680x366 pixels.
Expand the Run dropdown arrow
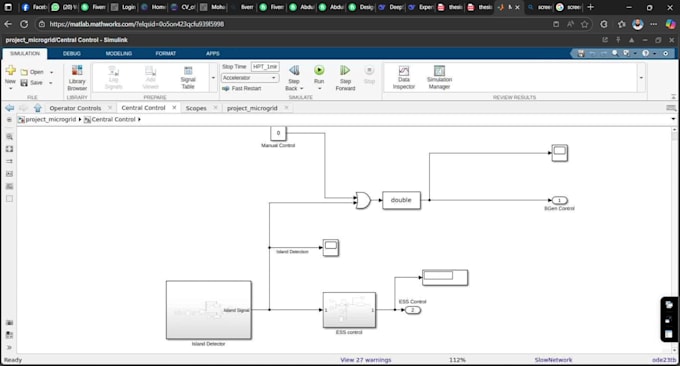[320, 88]
